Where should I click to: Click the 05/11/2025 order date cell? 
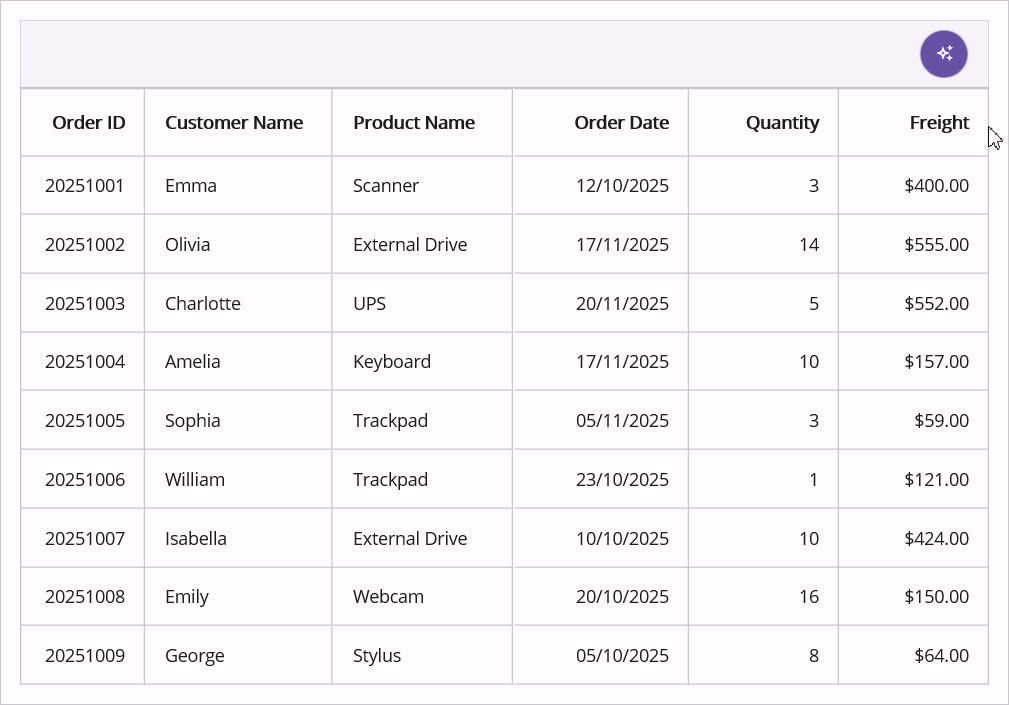(x=622, y=421)
